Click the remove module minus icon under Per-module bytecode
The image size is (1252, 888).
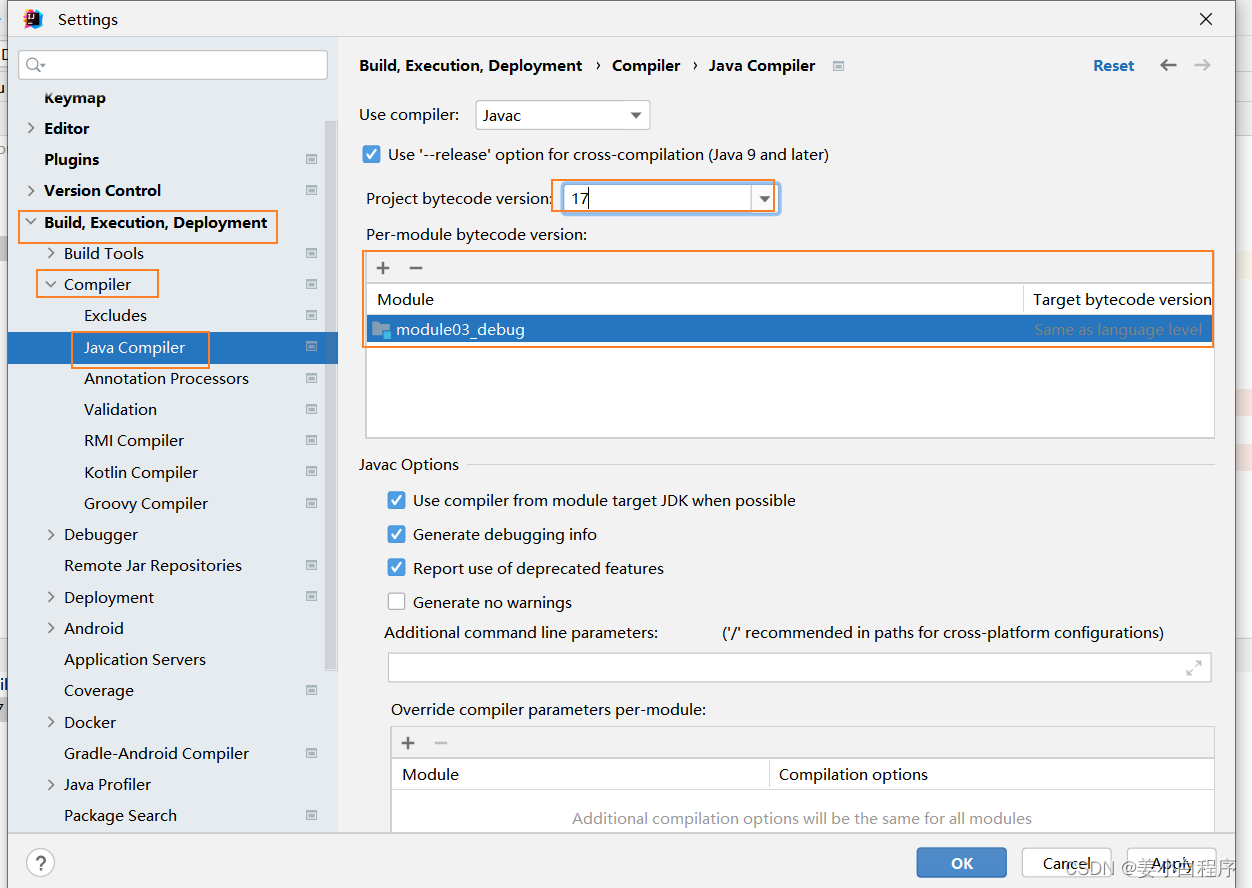click(x=416, y=268)
